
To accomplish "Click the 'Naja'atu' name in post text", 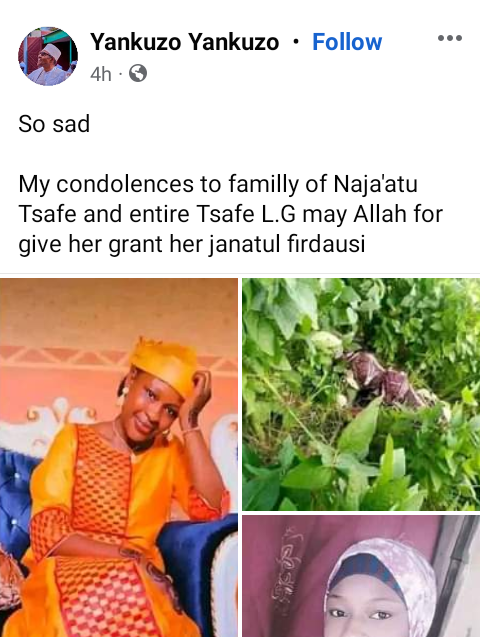I will tap(376, 184).
